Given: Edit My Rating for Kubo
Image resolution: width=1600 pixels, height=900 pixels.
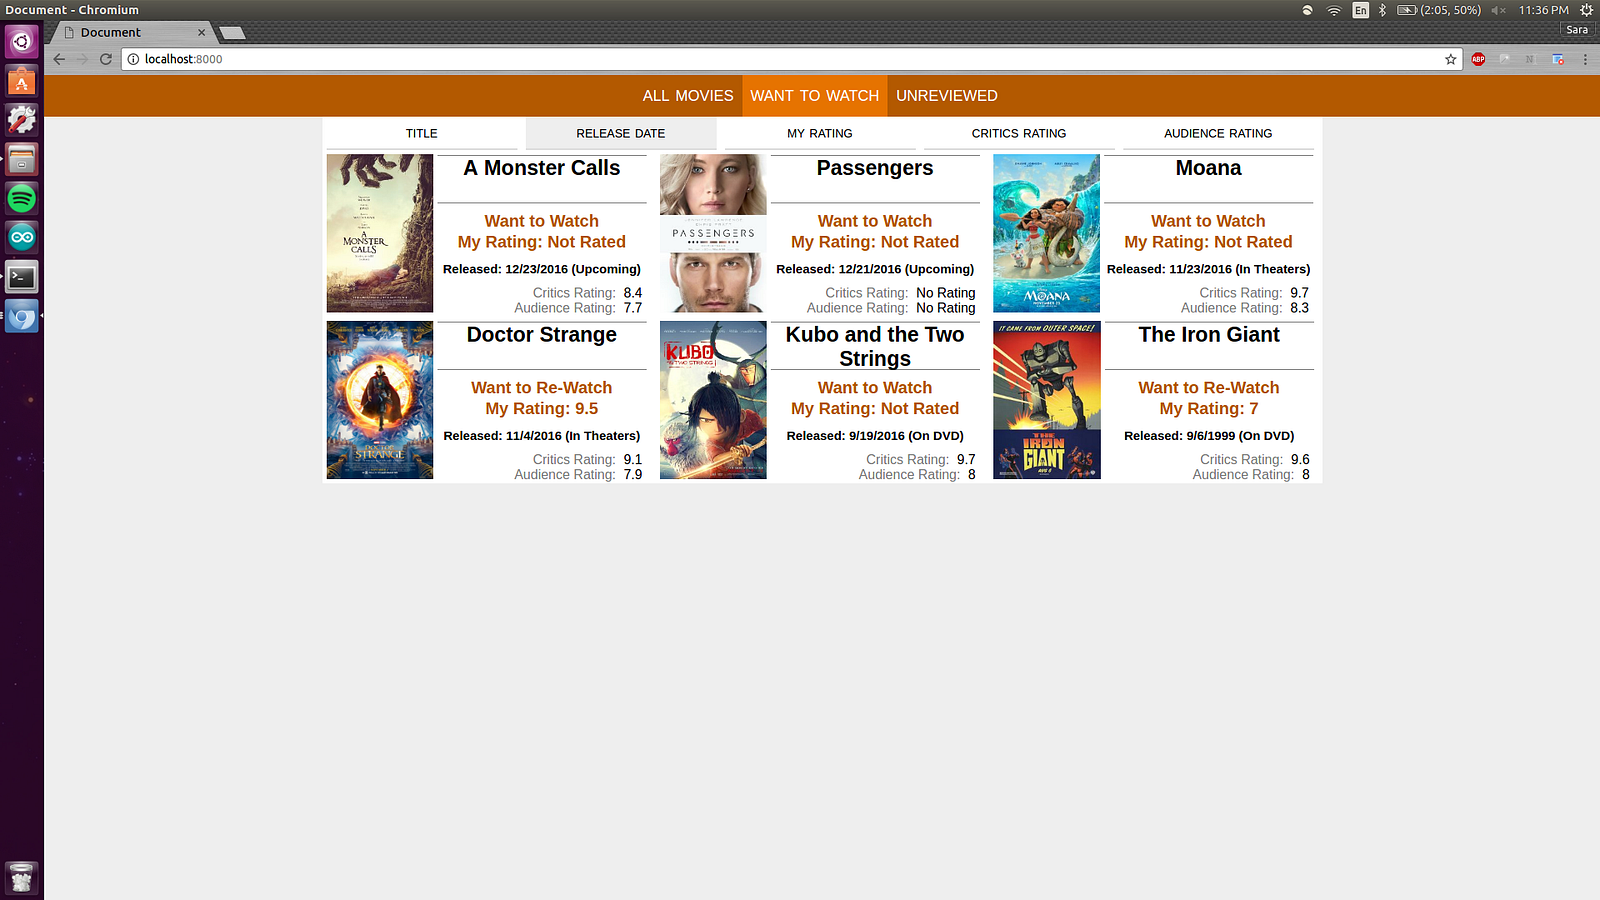Looking at the screenshot, I should (875, 409).
